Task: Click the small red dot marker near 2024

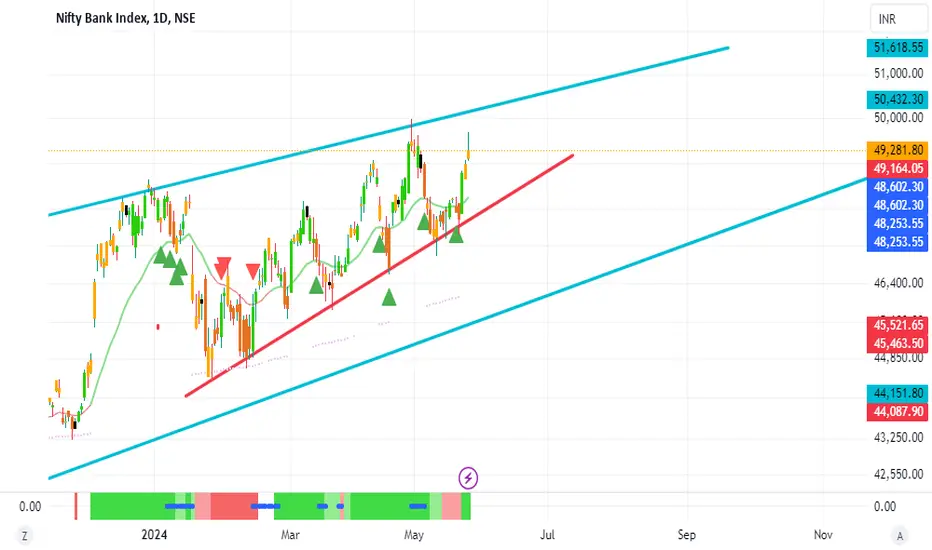Action: coord(158,326)
